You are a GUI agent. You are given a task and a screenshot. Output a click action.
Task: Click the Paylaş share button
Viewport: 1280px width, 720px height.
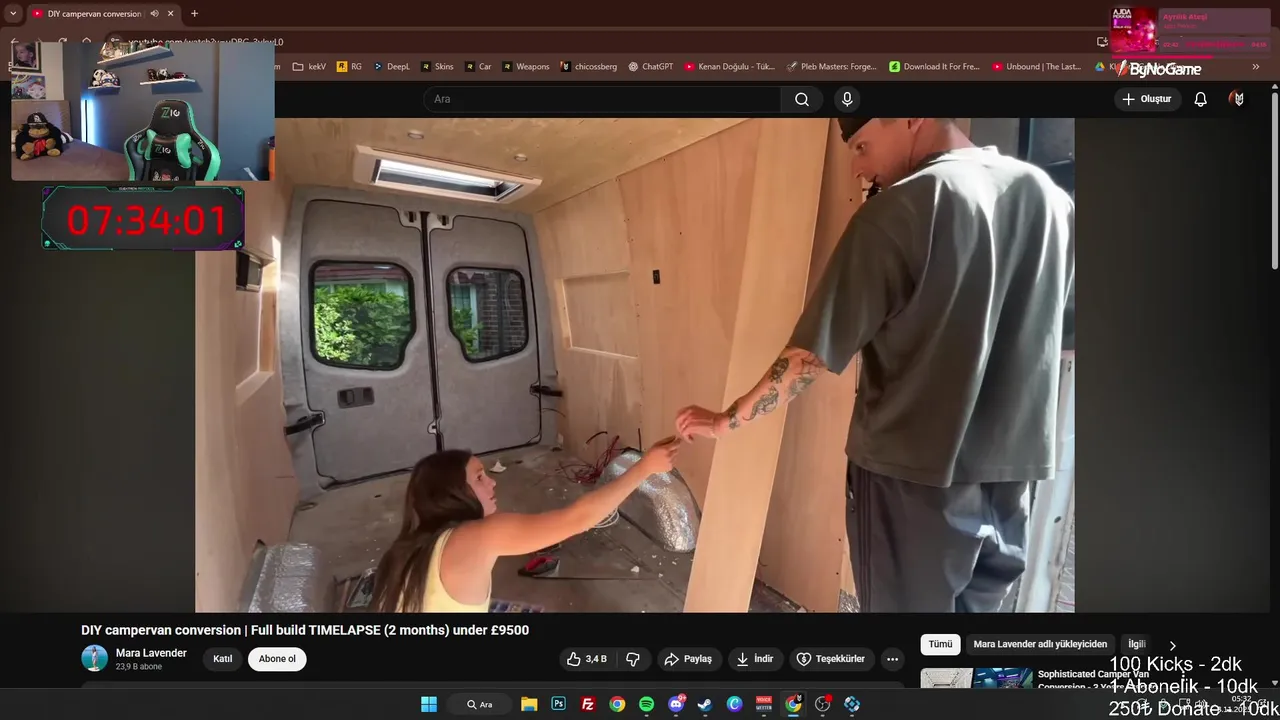688,659
